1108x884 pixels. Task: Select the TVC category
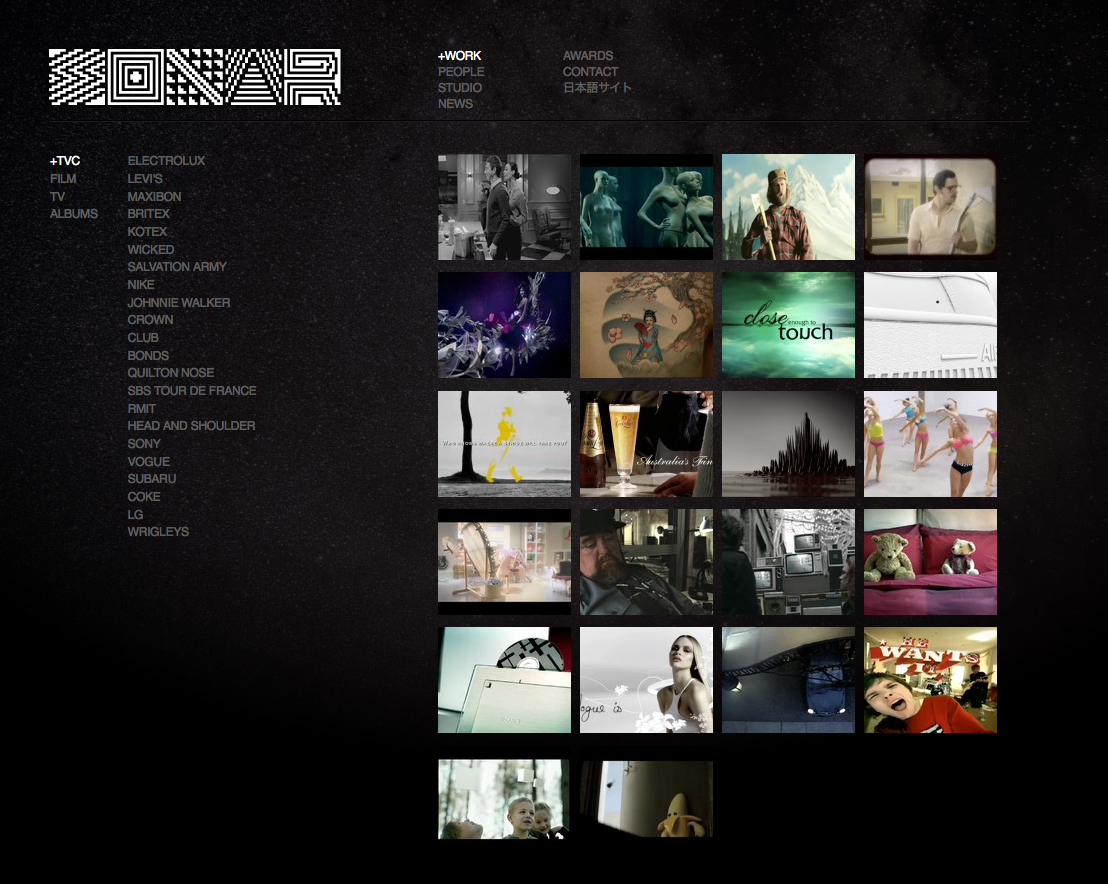click(65, 161)
